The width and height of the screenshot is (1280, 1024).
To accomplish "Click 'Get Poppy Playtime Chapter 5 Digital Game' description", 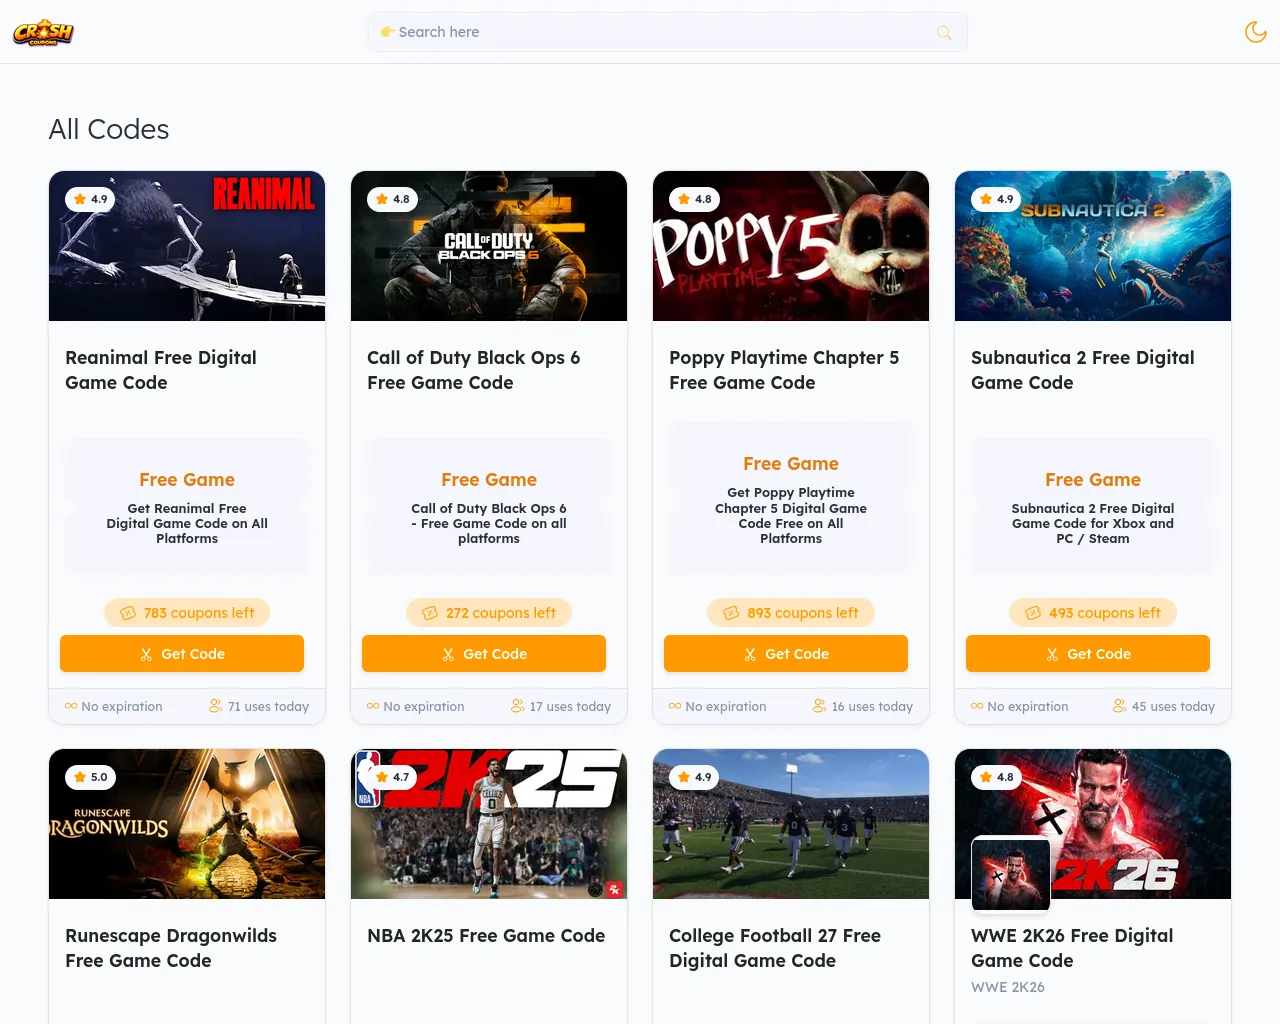I will tap(791, 515).
